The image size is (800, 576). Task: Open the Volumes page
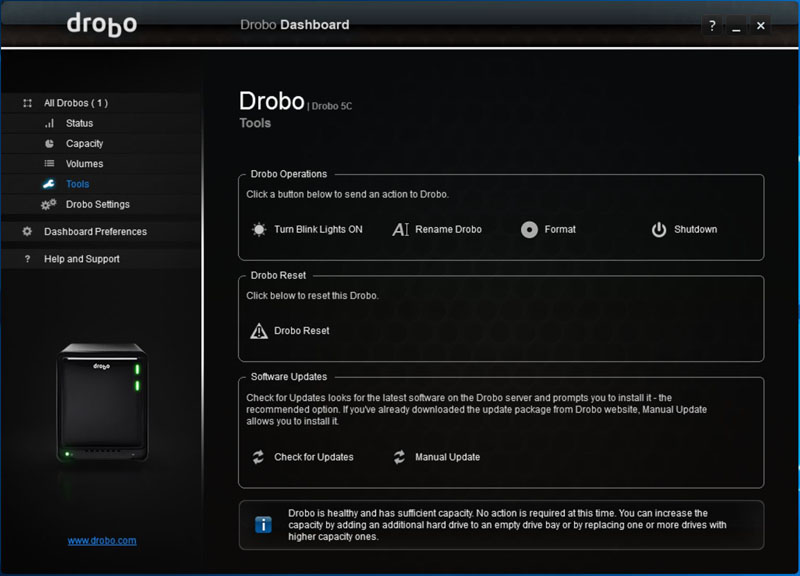coord(85,164)
